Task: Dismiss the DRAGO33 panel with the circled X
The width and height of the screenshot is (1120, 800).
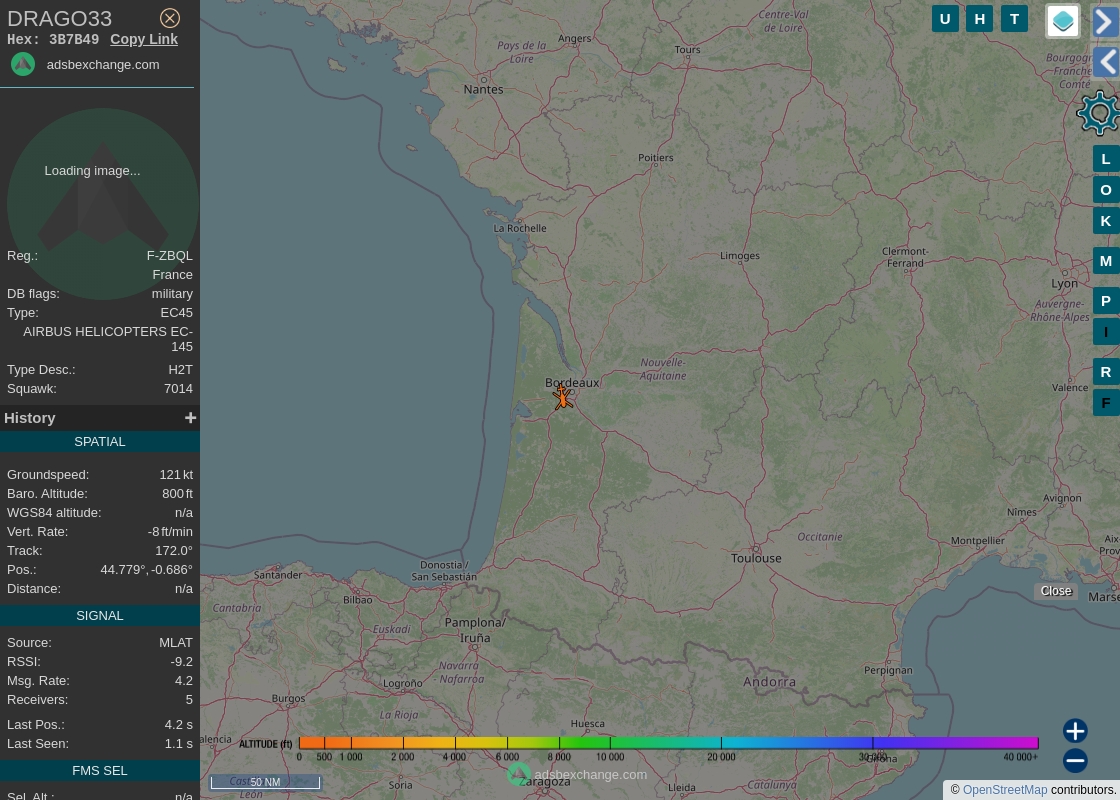Action: 170,18
